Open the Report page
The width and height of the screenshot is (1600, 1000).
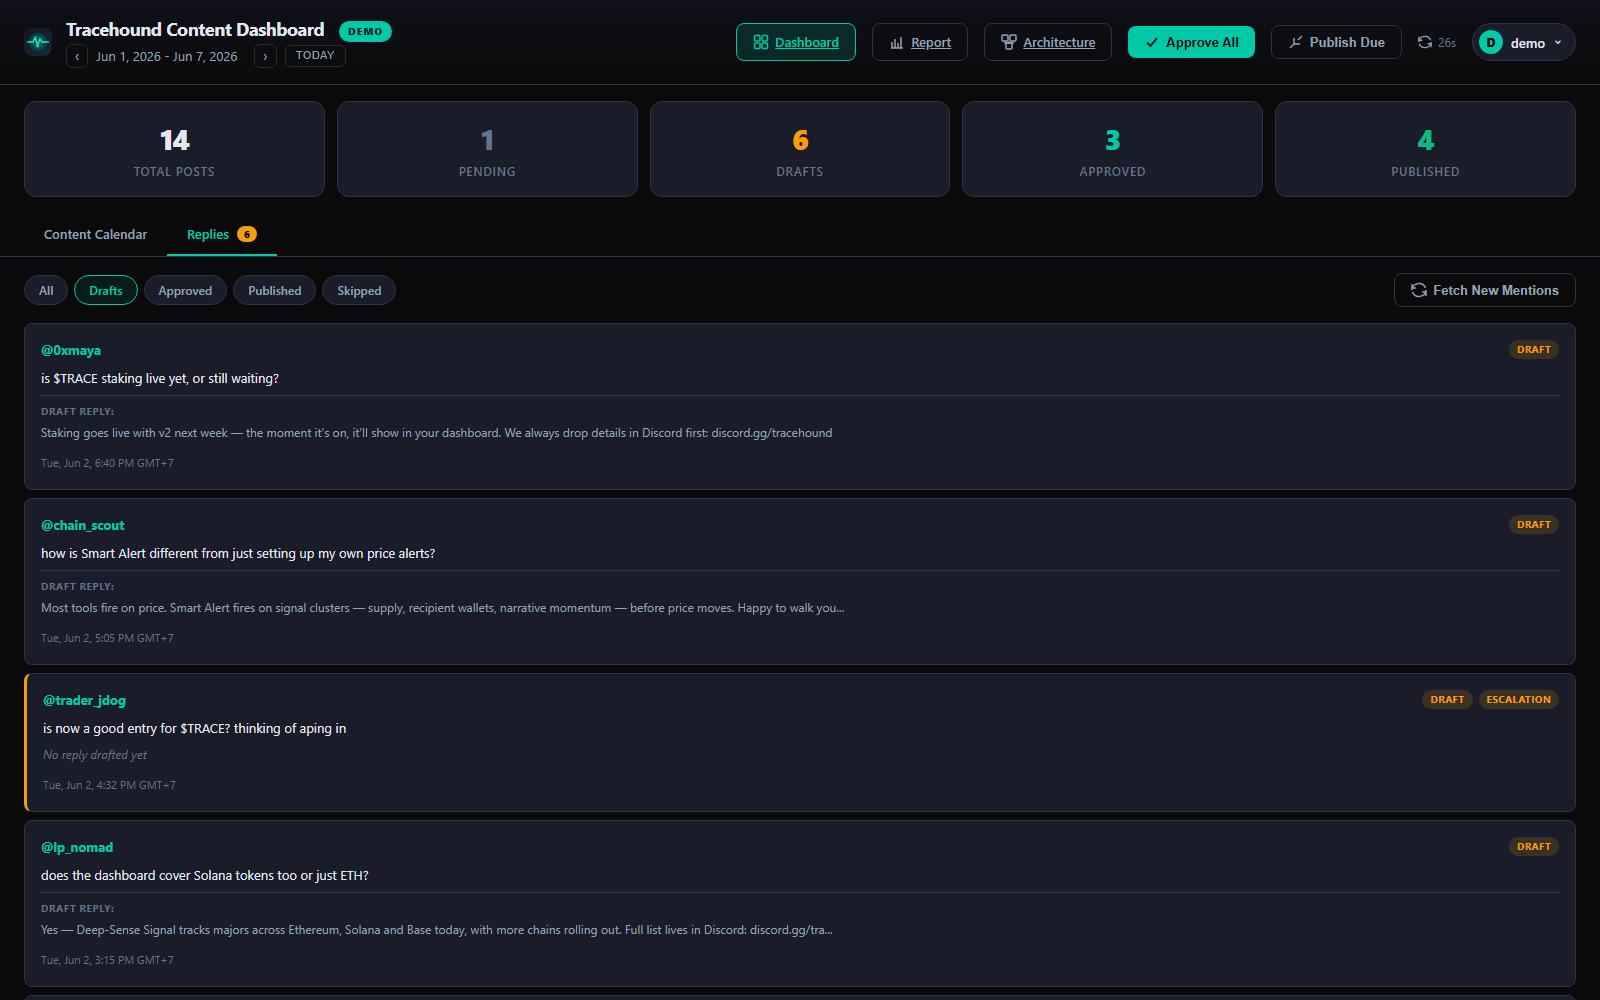[x=920, y=42]
